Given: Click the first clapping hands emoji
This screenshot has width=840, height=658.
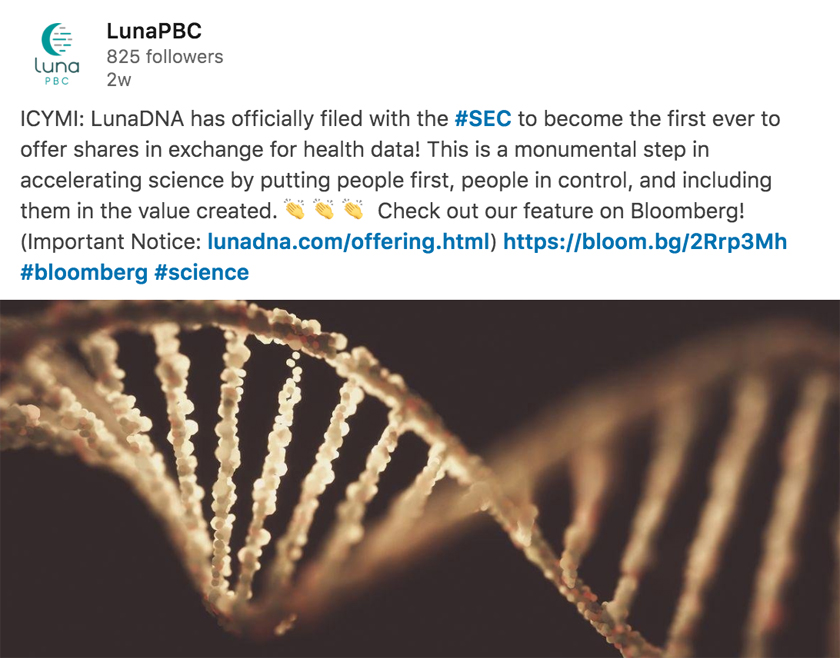Looking at the screenshot, I should pyautogui.click(x=294, y=211).
